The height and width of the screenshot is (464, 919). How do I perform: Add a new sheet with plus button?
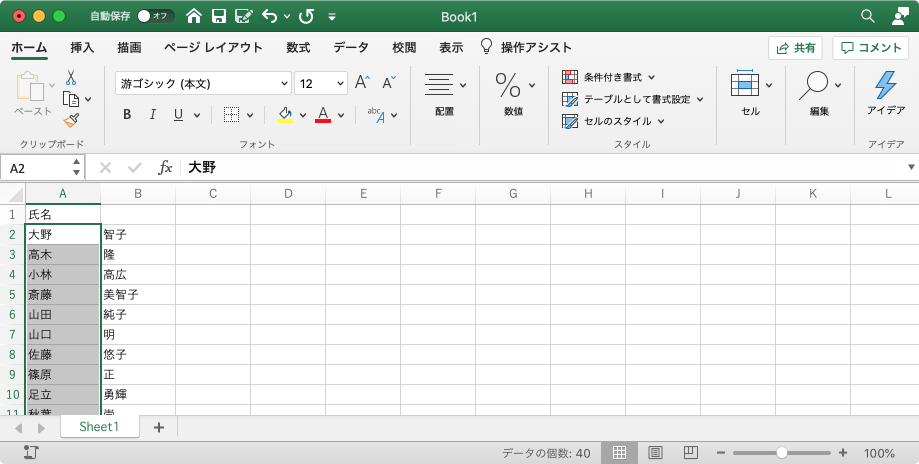(158, 428)
